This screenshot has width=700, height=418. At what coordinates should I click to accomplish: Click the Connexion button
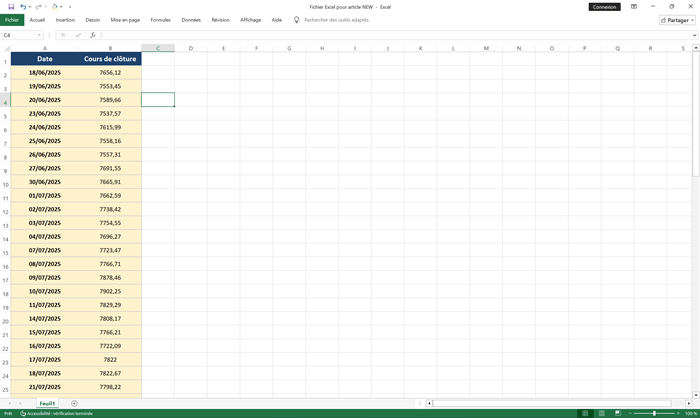pyautogui.click(x=604, y=6)
